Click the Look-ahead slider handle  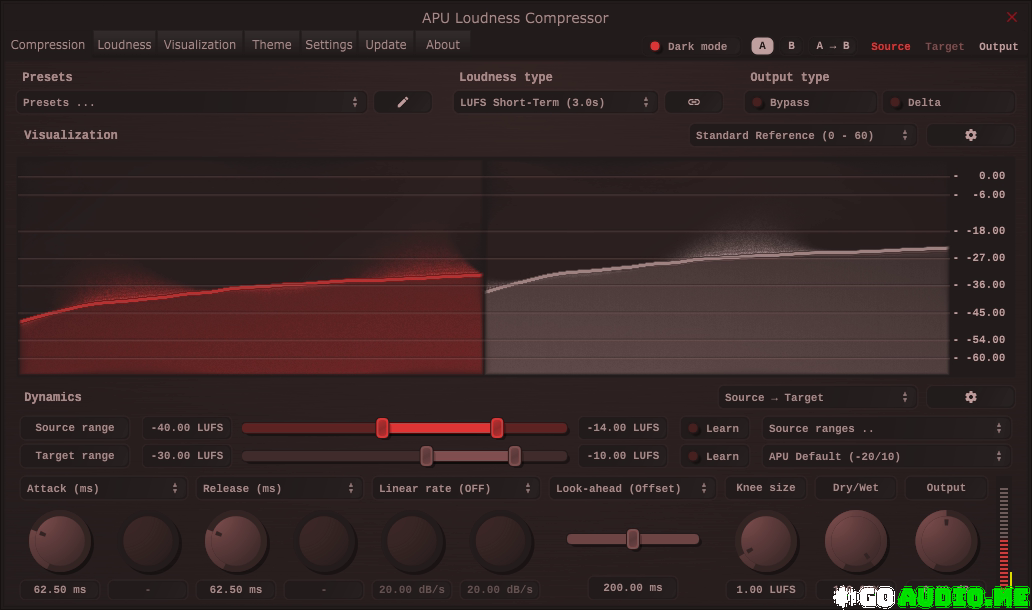(633, 539)
